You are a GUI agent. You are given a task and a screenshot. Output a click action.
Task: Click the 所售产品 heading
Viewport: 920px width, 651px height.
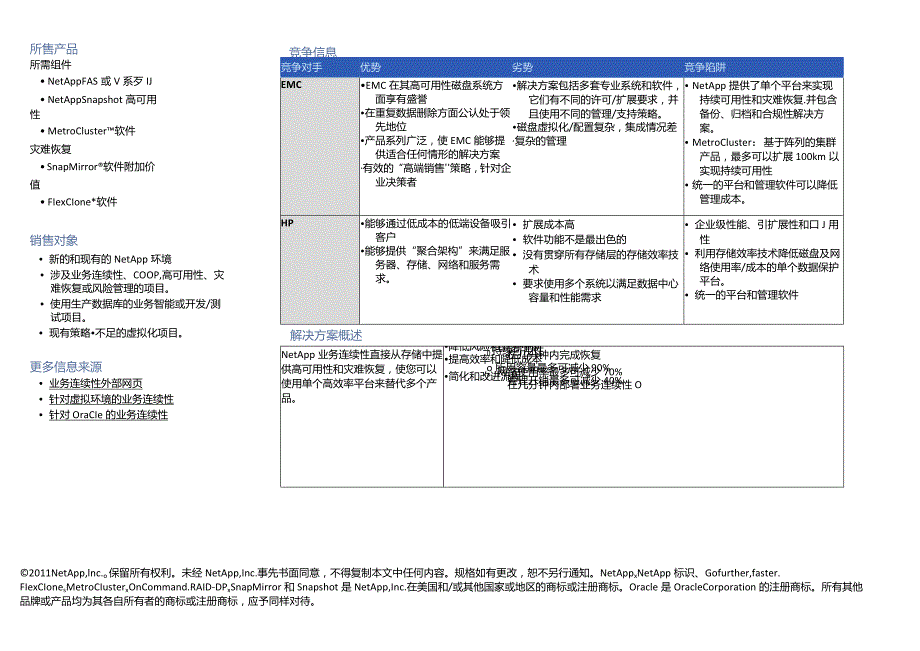[53, 49]
